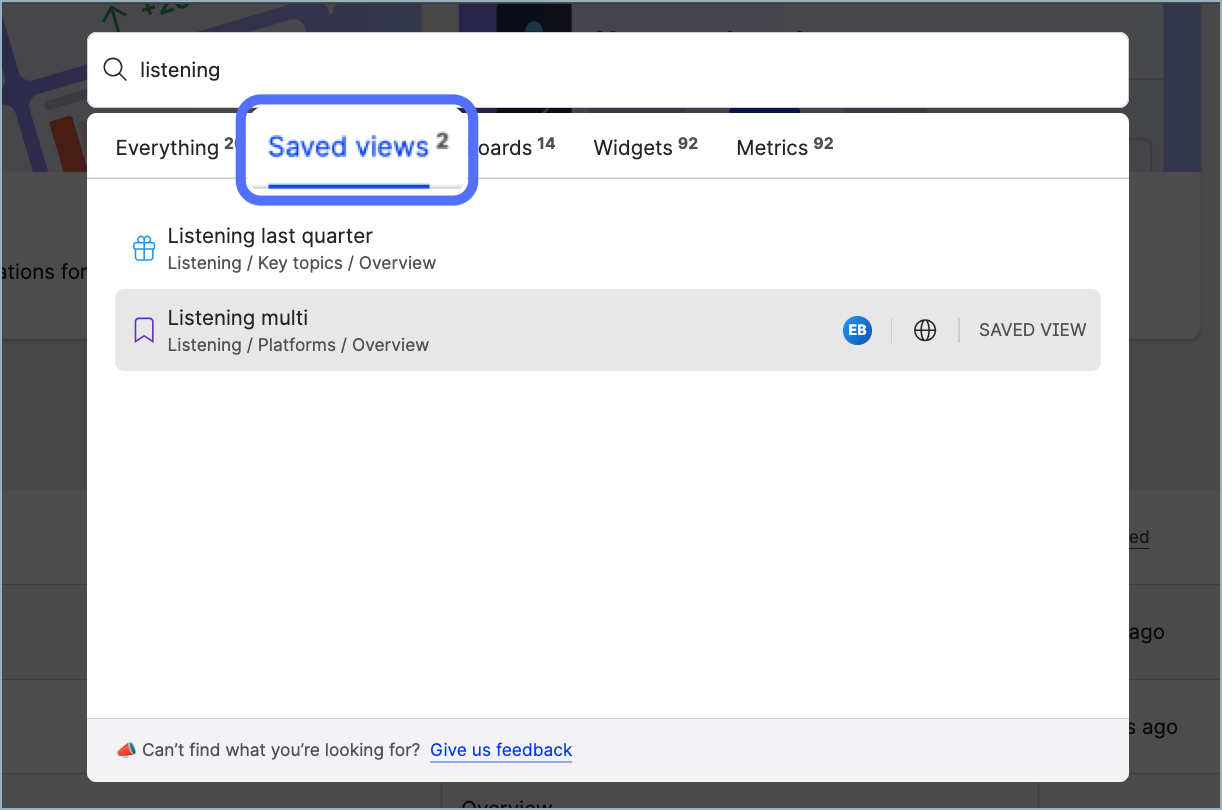Open the EB user avatar on Listening multi
This screenshot has width=1222, height=810.
click(857, 330)
